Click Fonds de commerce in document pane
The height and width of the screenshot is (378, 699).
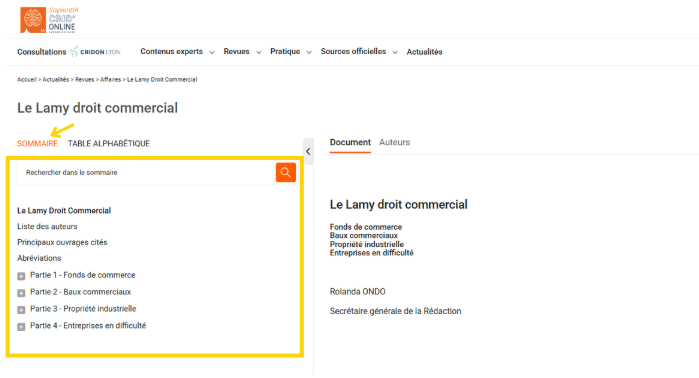(x=366, y=227)
